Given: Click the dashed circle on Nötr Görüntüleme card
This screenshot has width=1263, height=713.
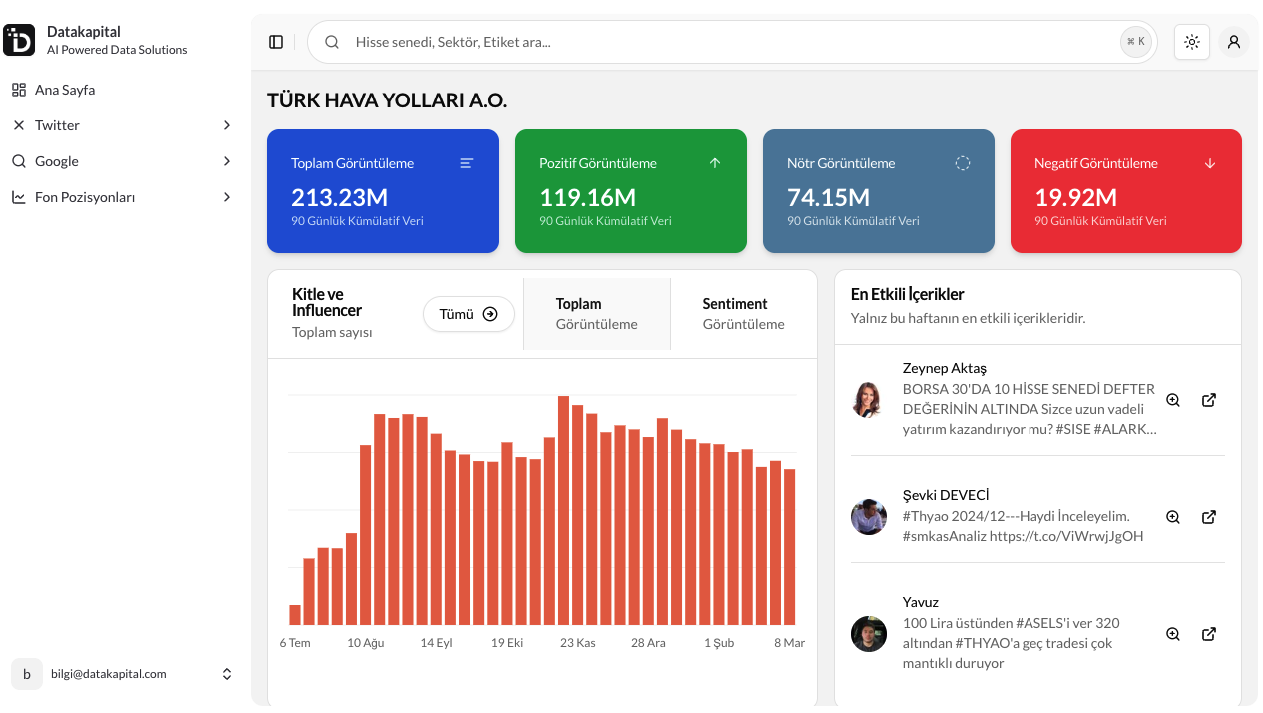Looking at the screenshot, I should tap(963, 163).
